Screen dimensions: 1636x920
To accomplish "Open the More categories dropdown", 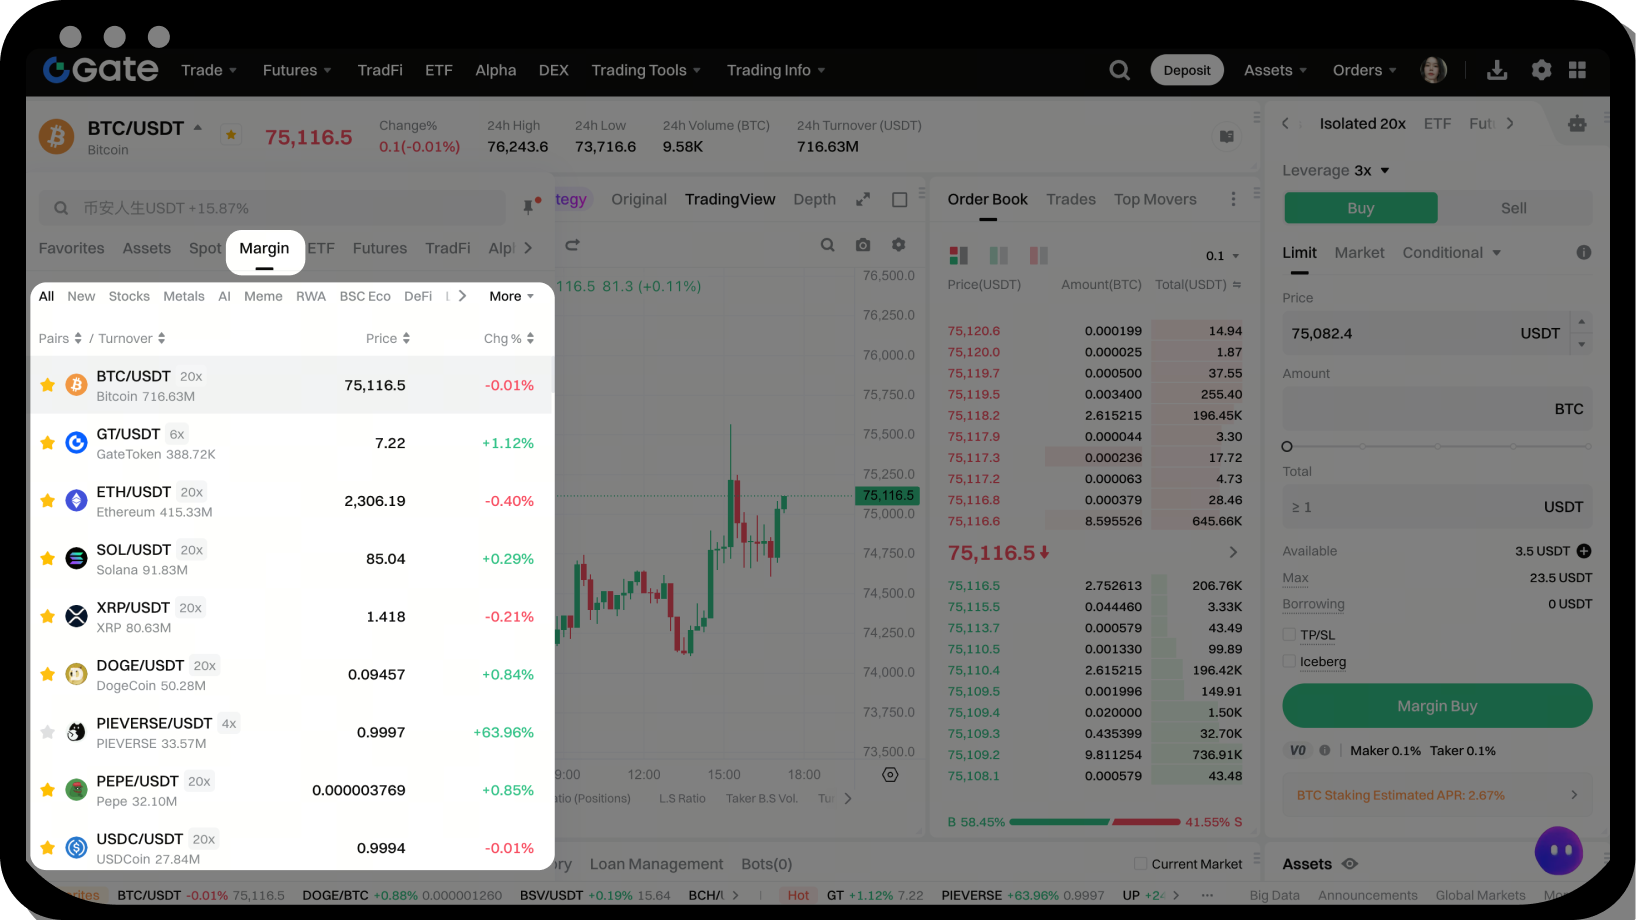I will 511,297.
